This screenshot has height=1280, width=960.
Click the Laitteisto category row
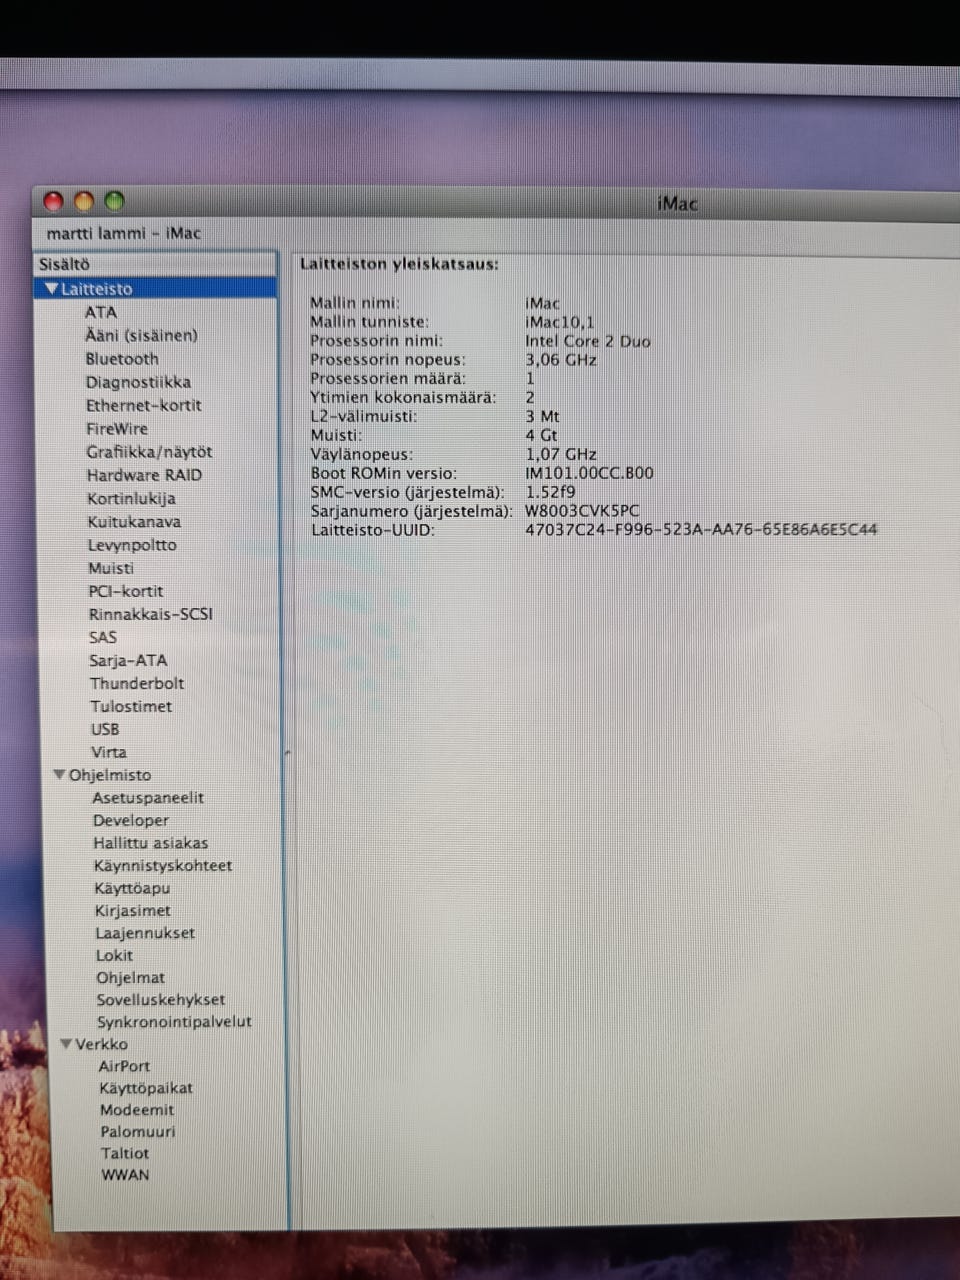[156, 289]
